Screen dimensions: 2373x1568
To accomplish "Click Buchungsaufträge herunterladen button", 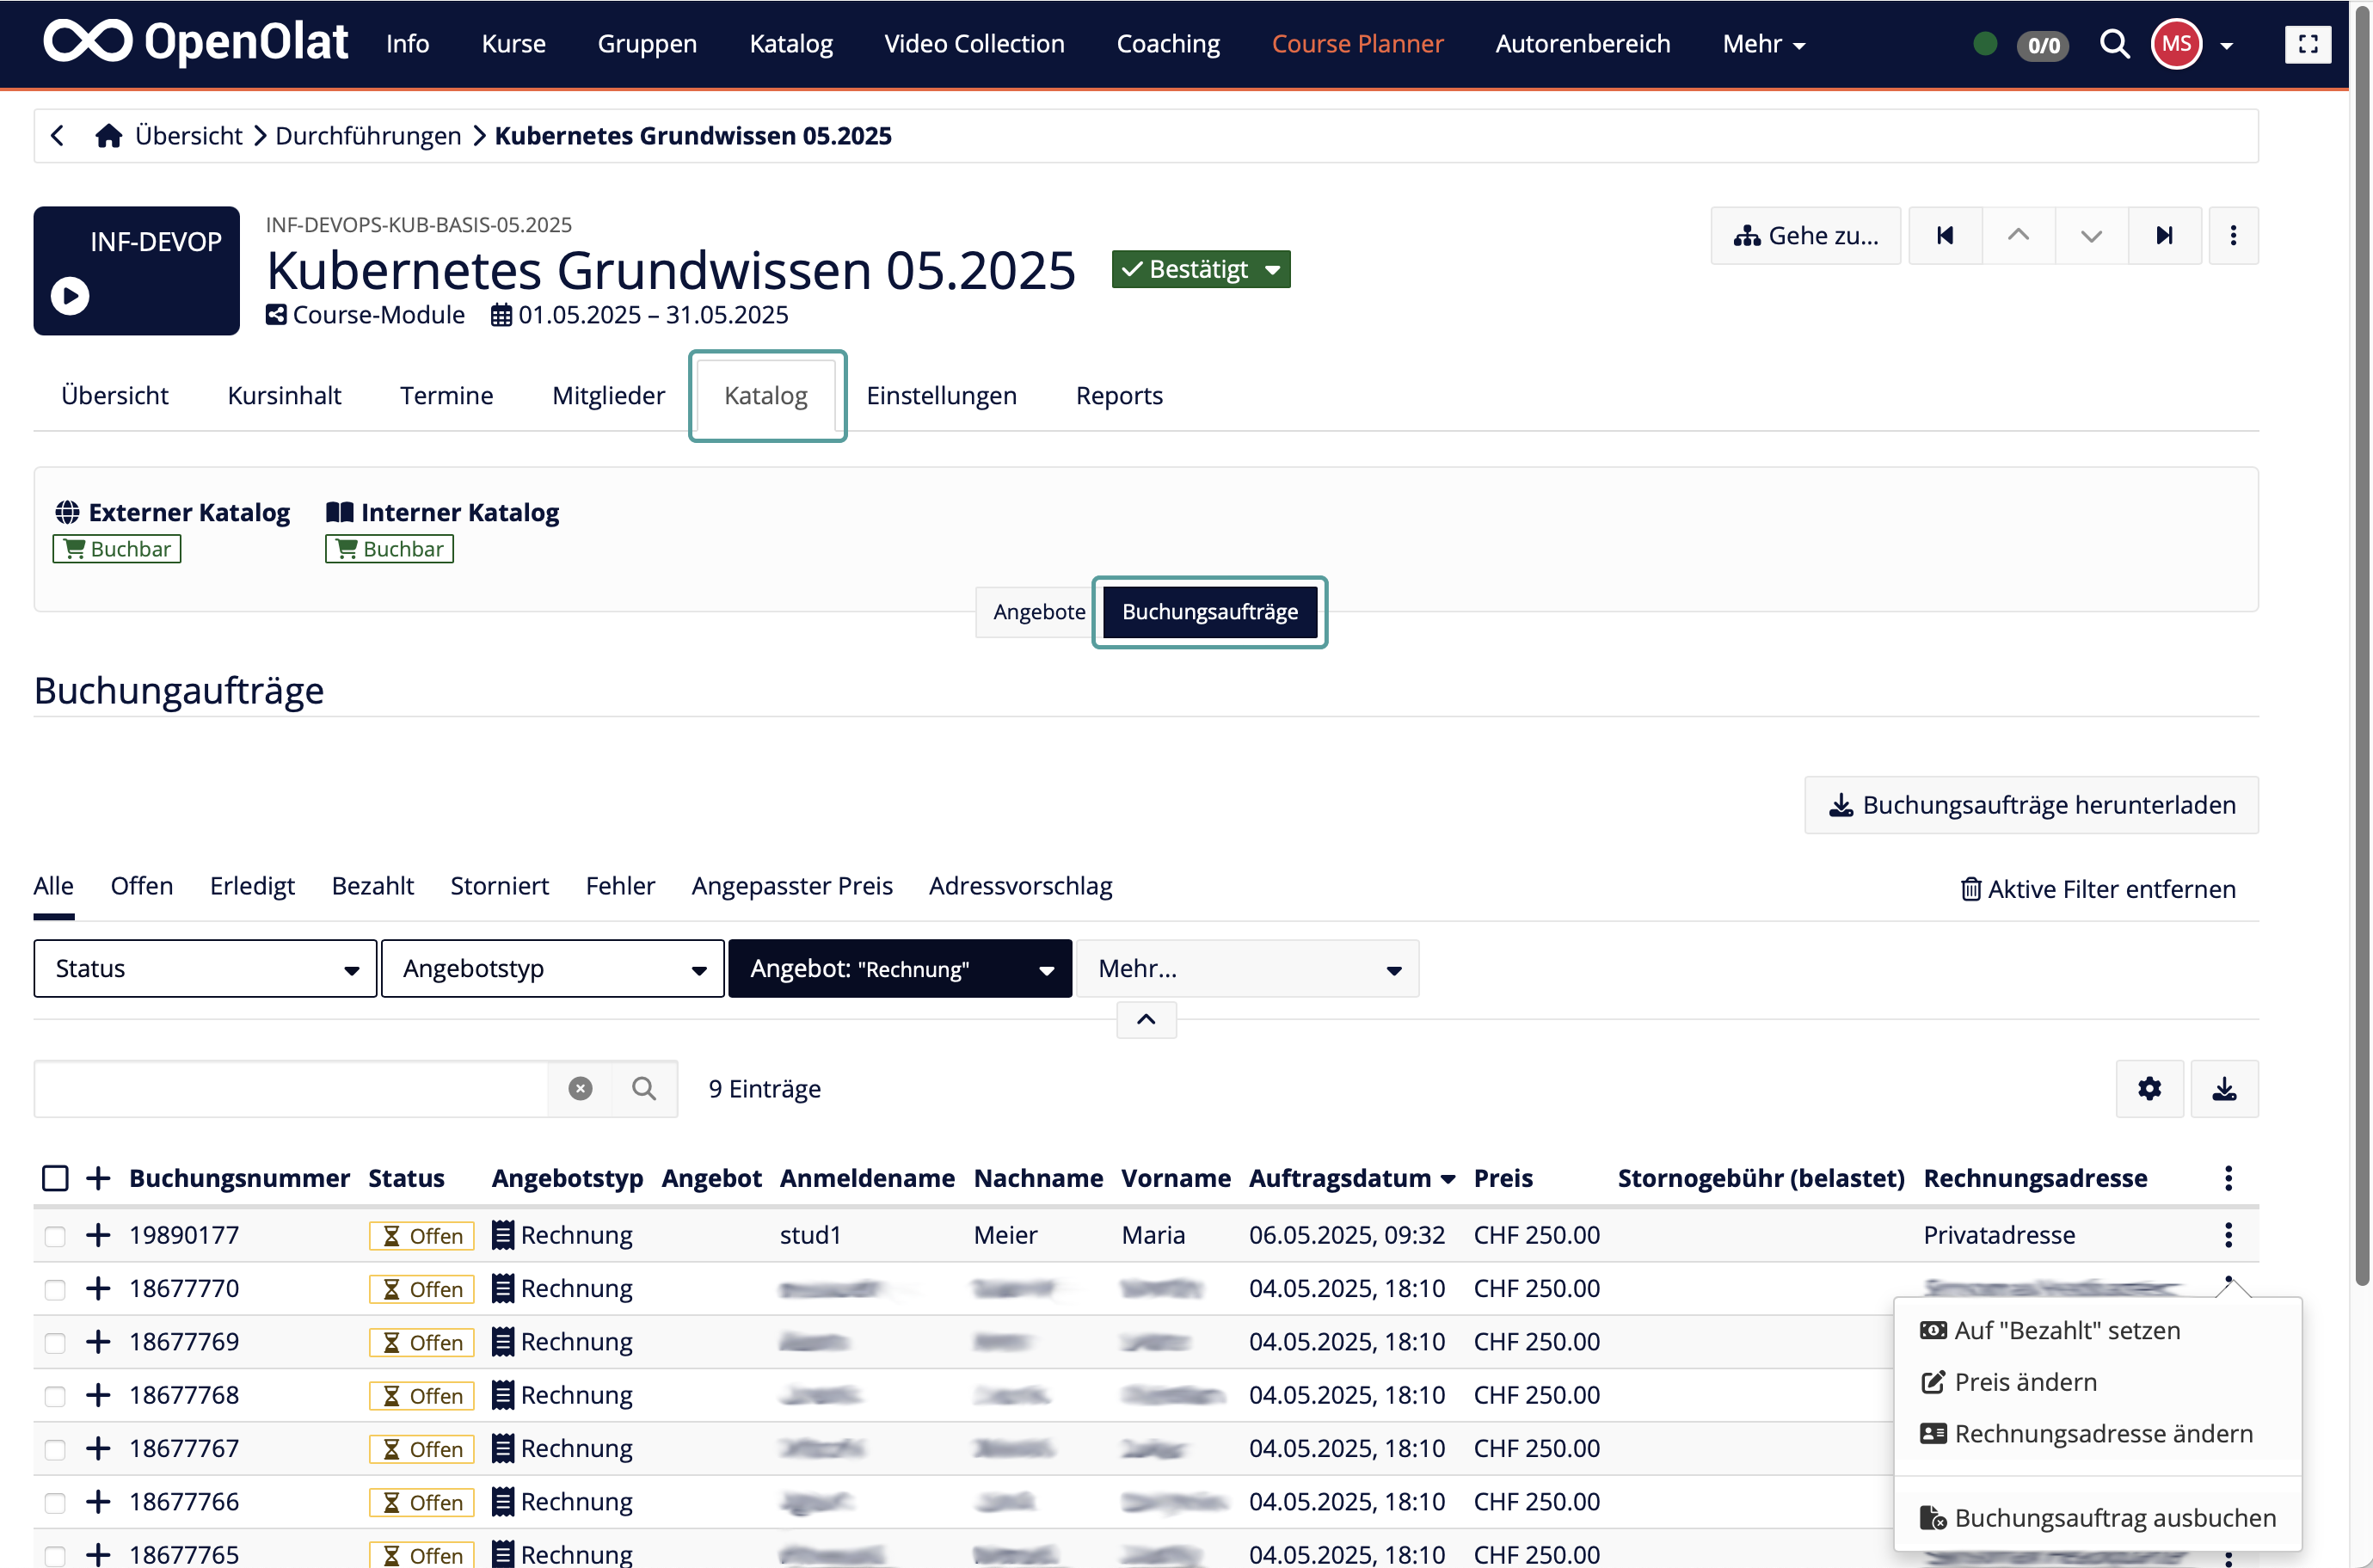I will tap(2030, 804).
